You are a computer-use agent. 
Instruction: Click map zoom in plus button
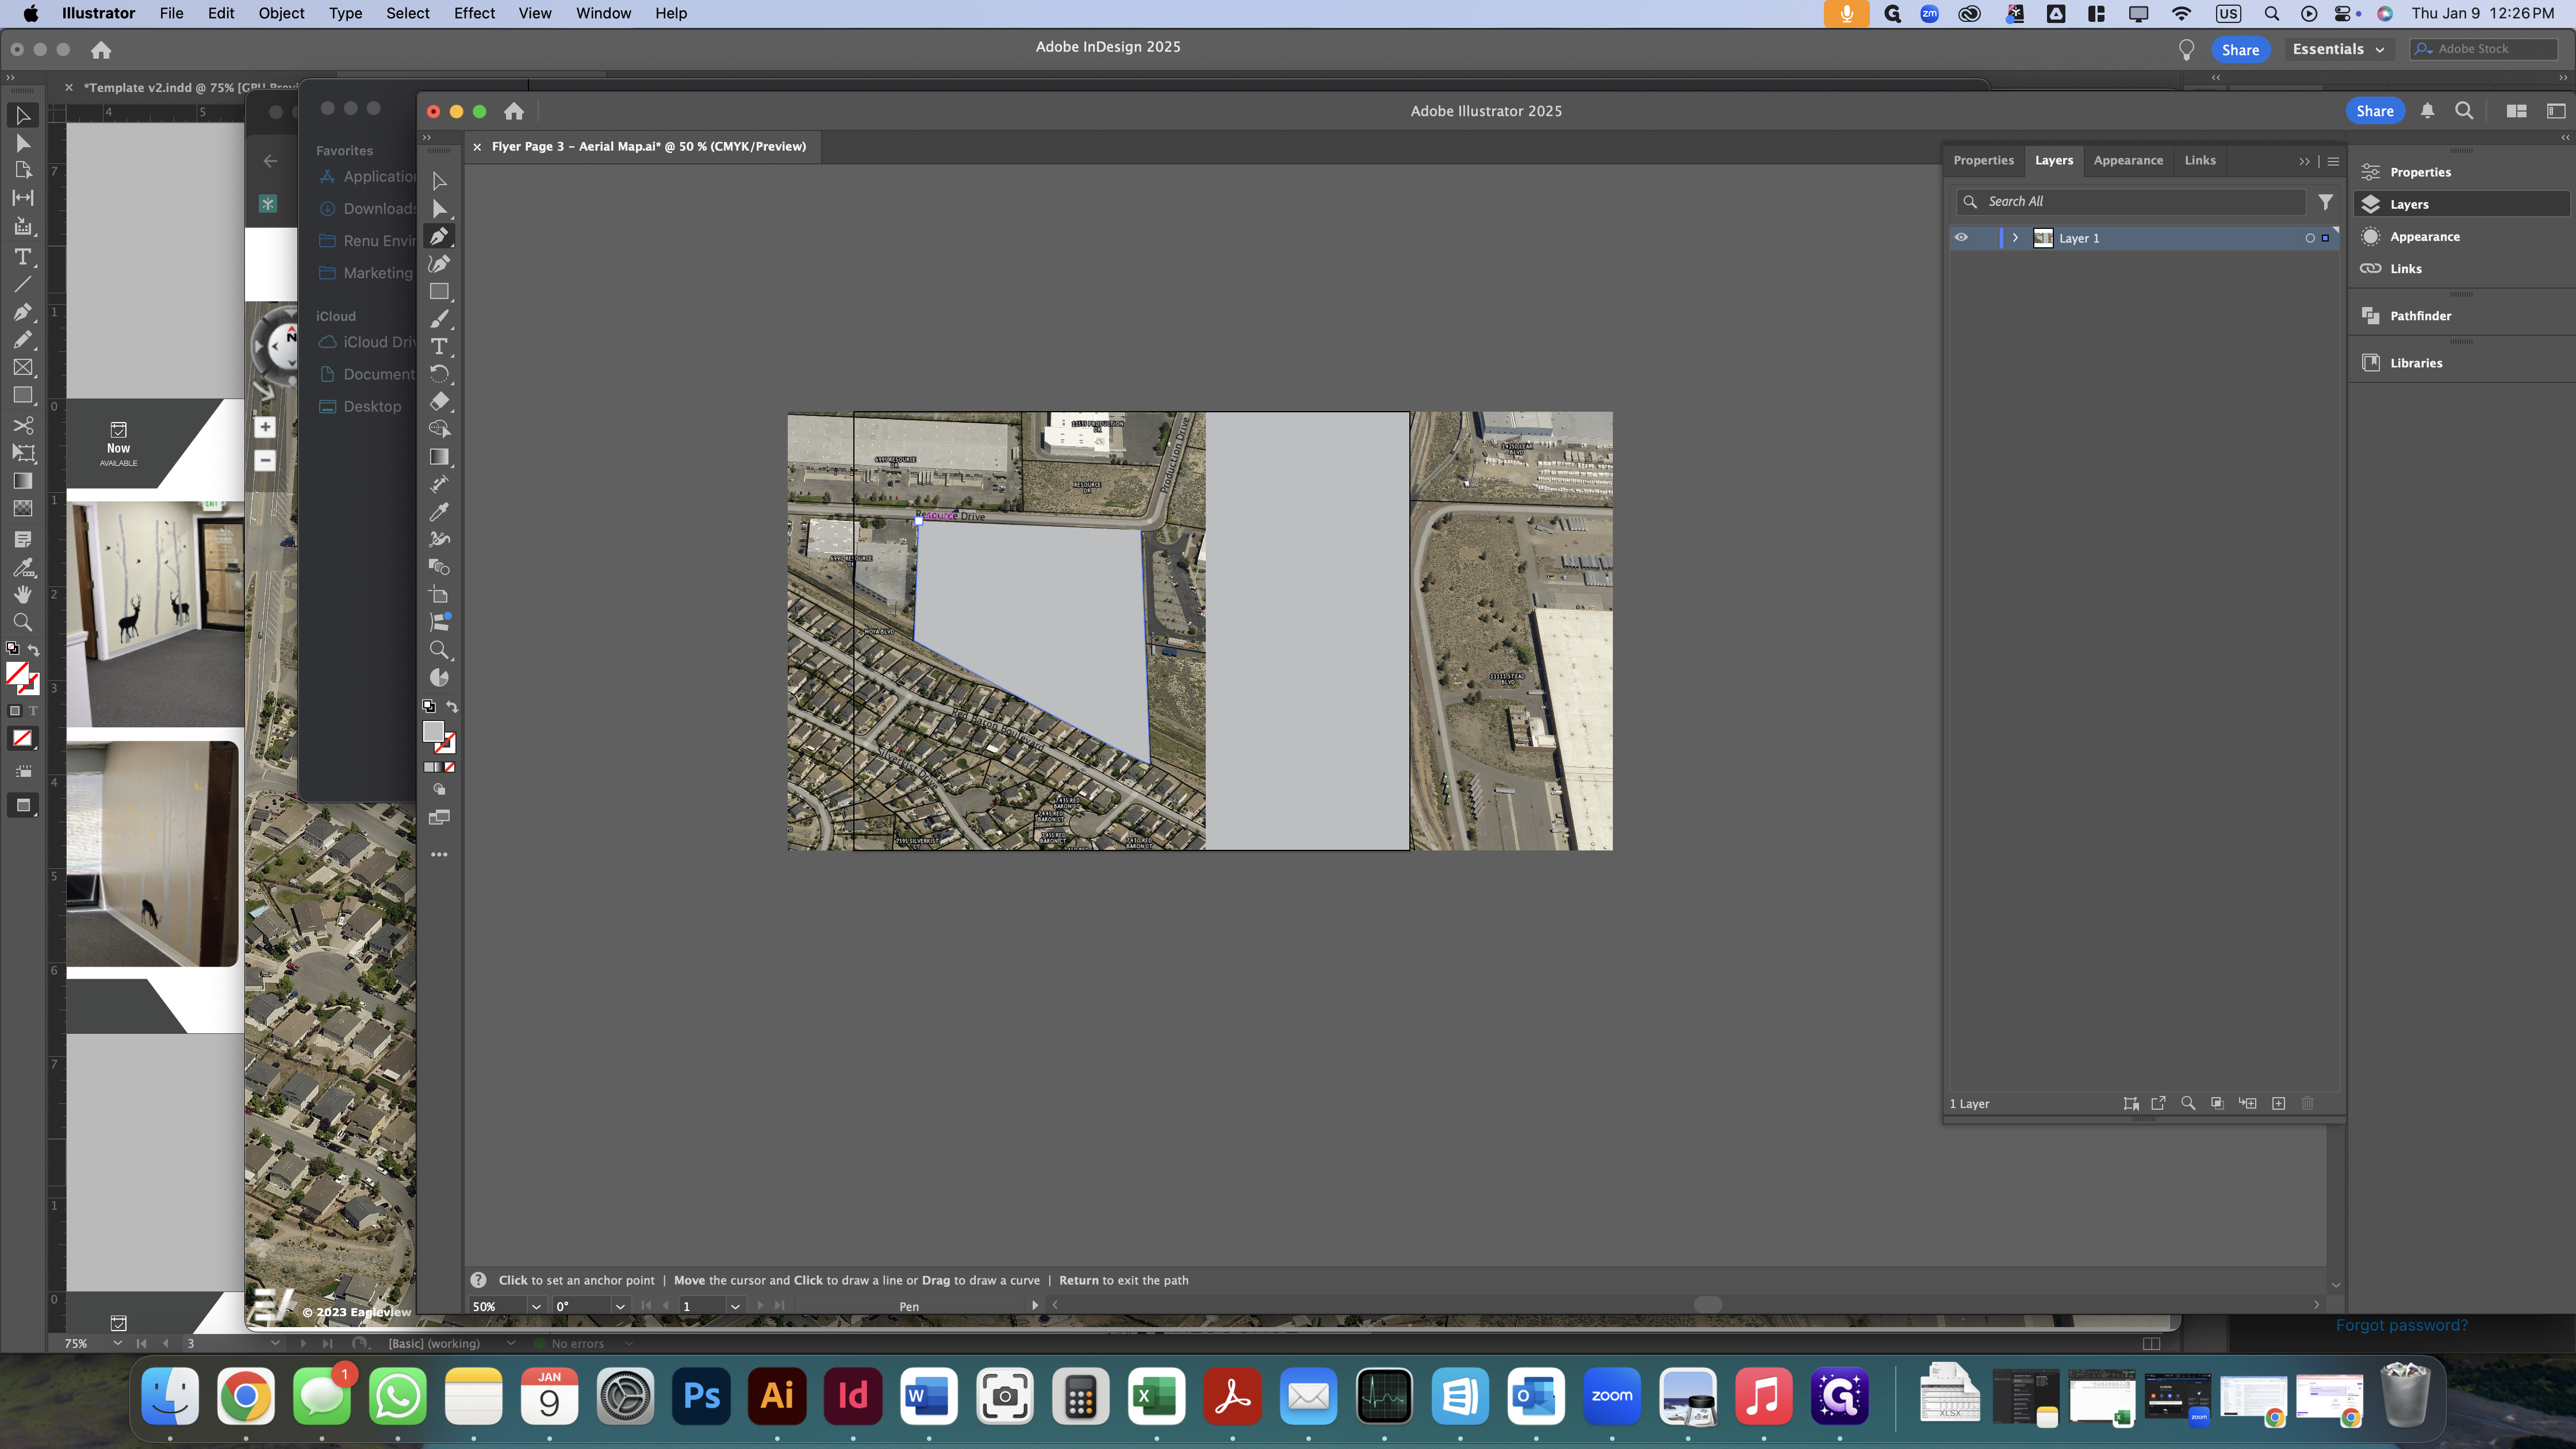tap(265, 428)
